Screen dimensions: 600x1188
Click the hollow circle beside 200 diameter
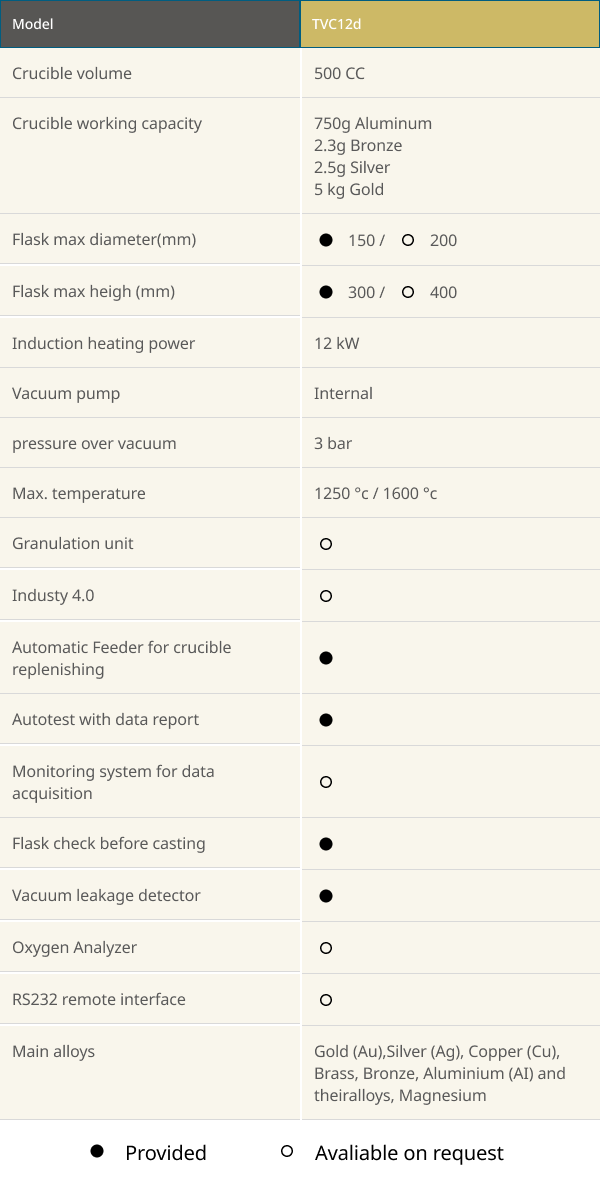tap(408, 240)
